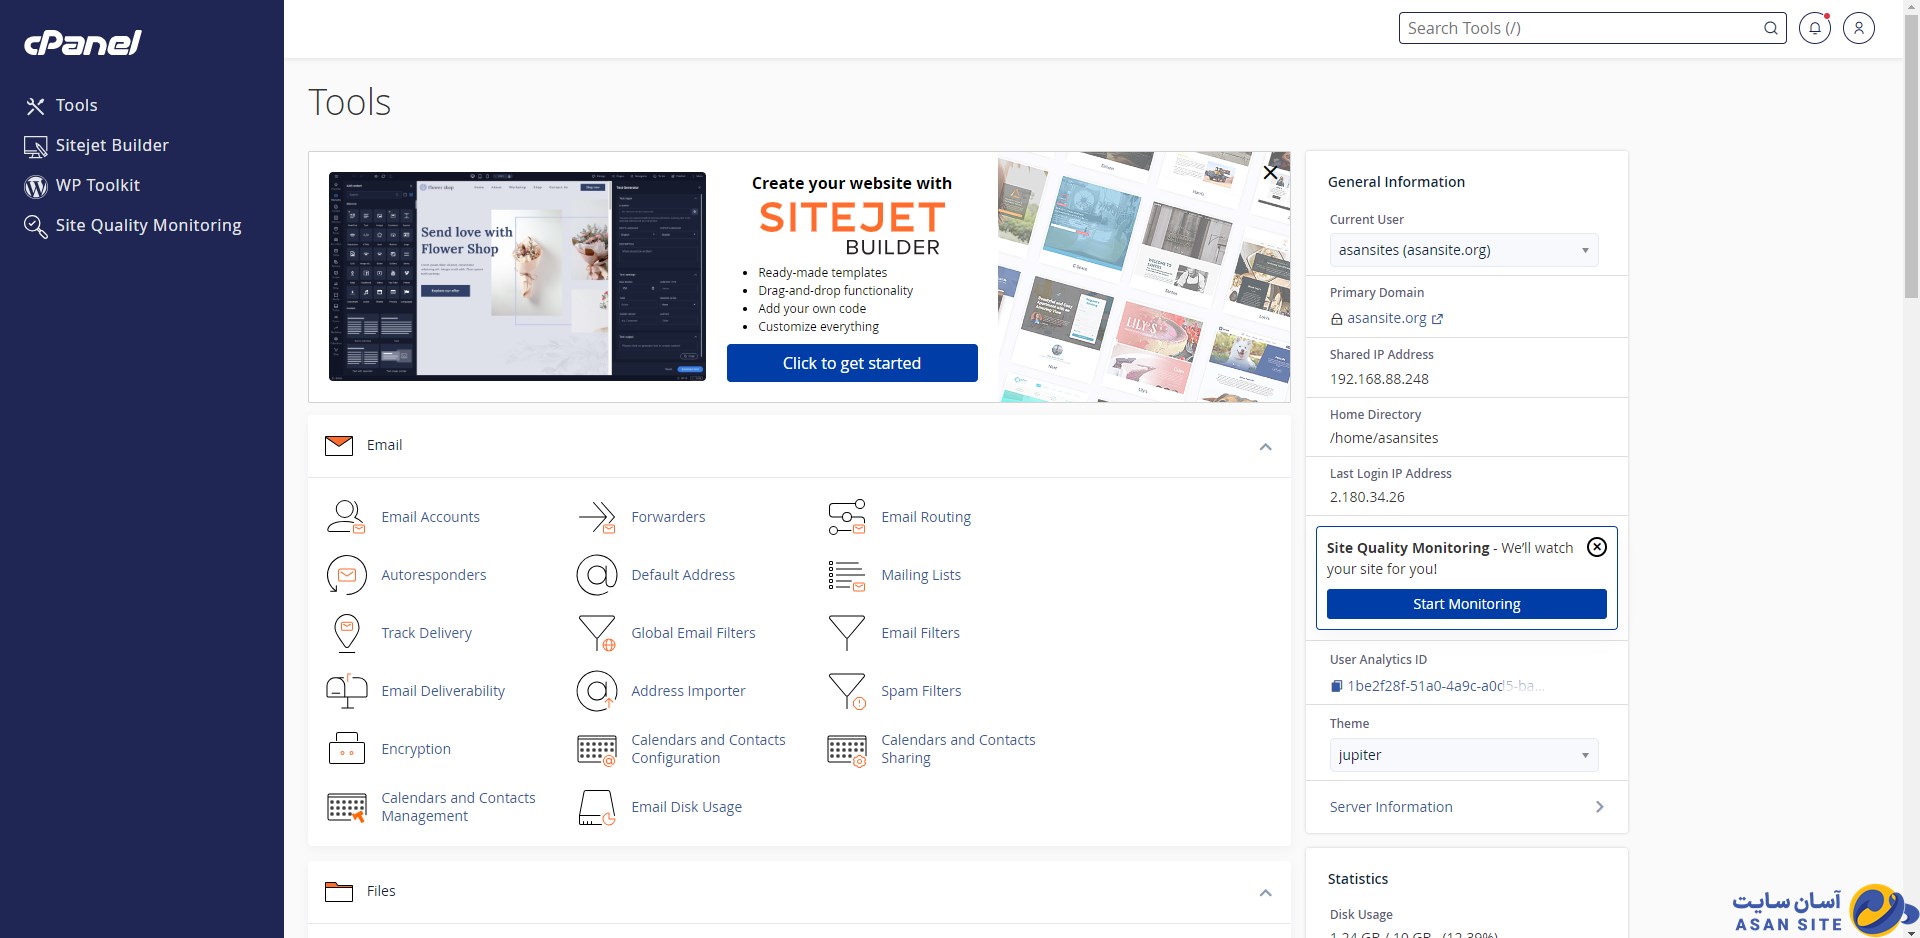1920x938 pixels.
Task: Click the Encryption icon
Action: (x=346, y=749)
